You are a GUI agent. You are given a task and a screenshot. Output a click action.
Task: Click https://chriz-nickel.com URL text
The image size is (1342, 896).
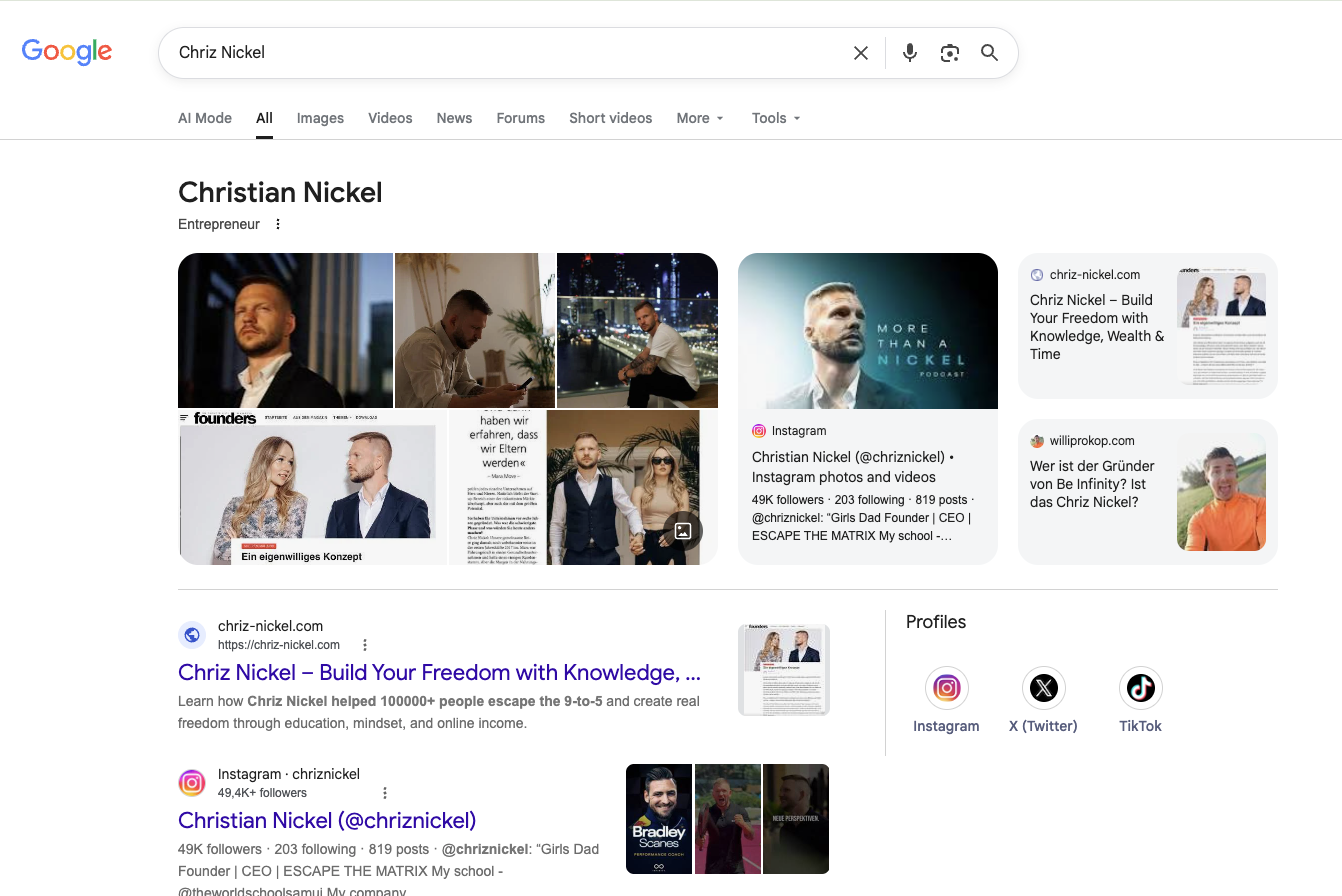click(x=279, y=645)
